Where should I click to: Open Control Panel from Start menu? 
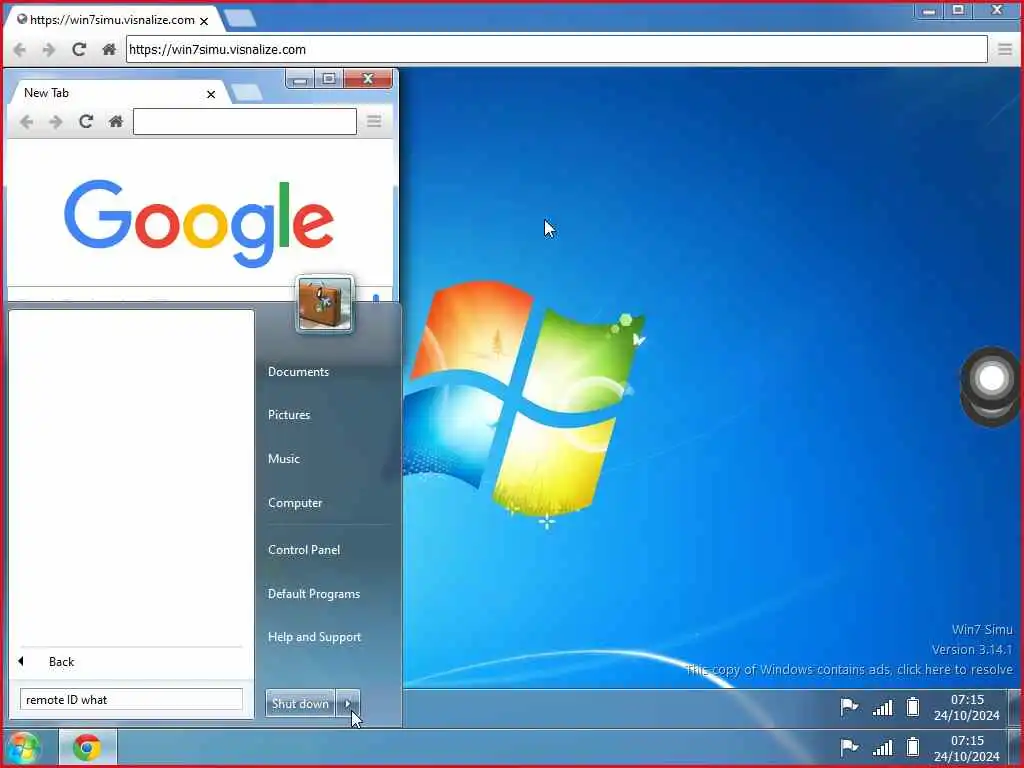coord(304,550)
